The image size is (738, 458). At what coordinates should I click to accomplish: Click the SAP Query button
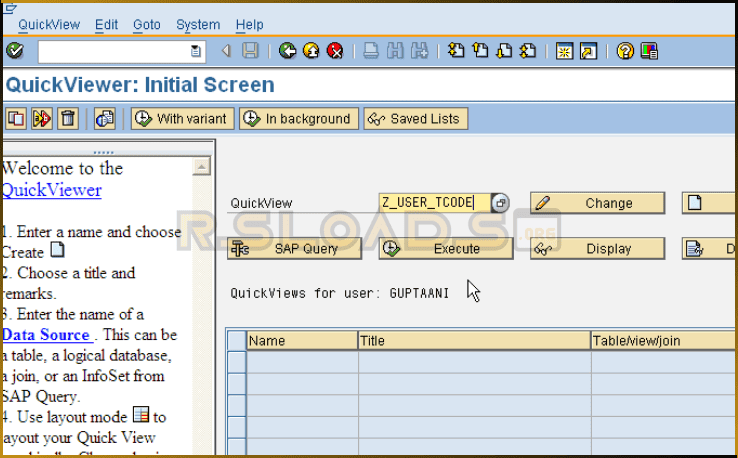[x=294, y=248]
